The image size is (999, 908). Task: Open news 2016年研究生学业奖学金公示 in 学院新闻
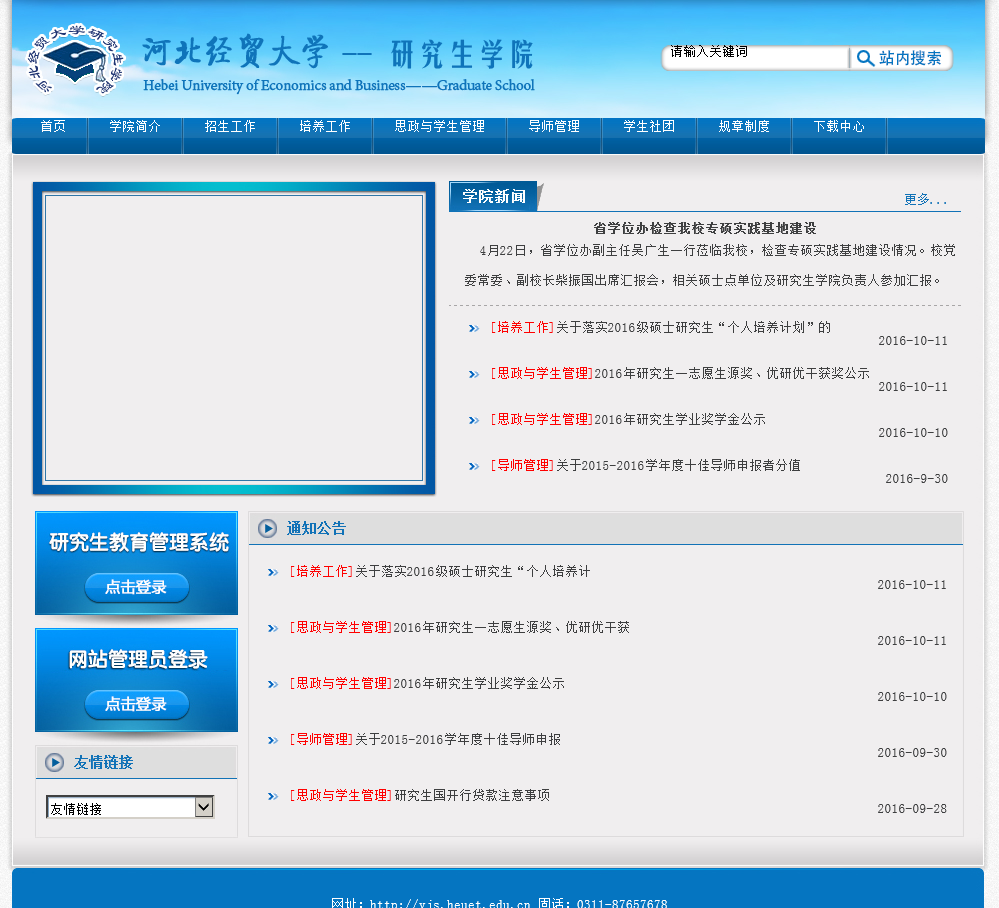tap(680, 419)
